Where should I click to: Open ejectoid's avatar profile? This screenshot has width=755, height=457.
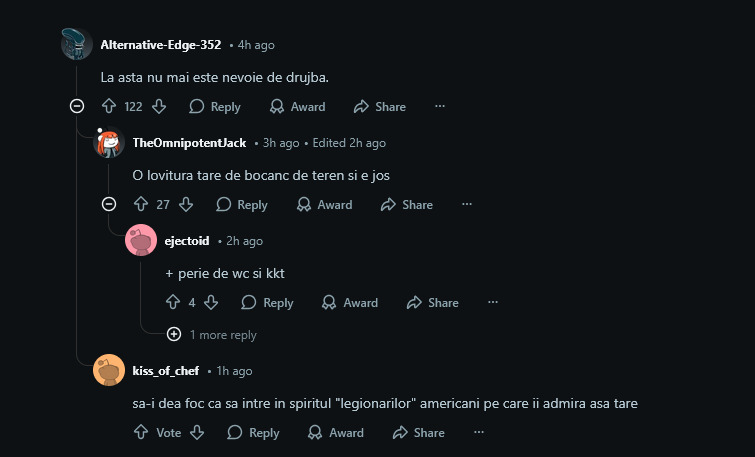point(141,241)
